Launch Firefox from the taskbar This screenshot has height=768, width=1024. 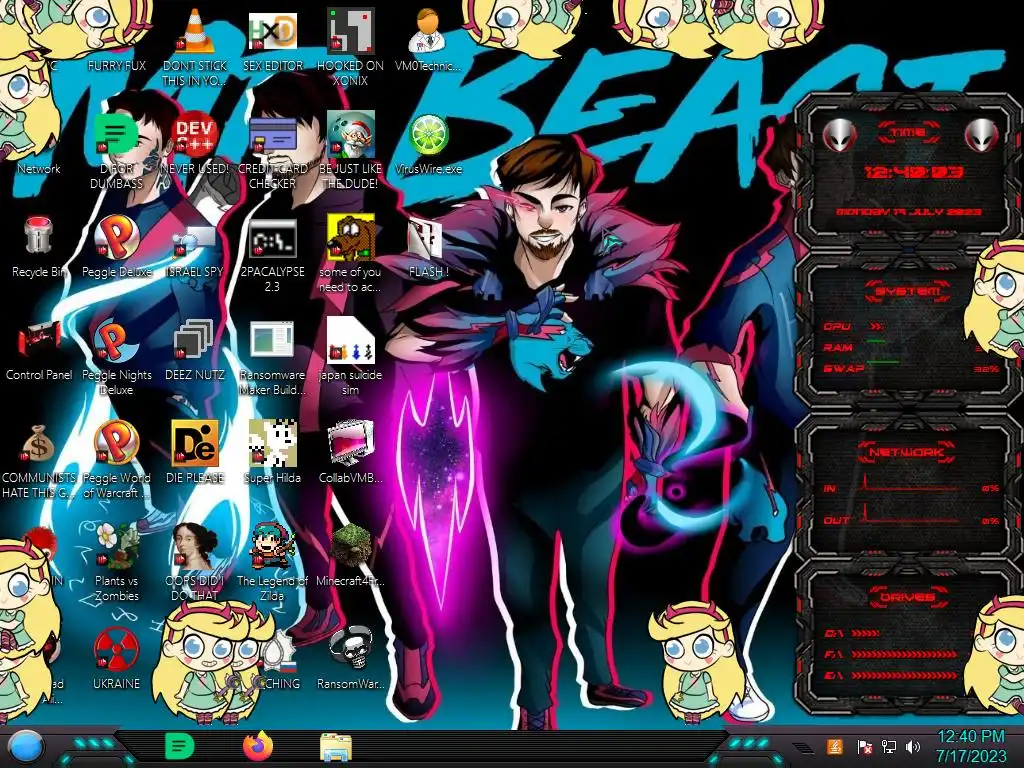(x=258, y=746)
